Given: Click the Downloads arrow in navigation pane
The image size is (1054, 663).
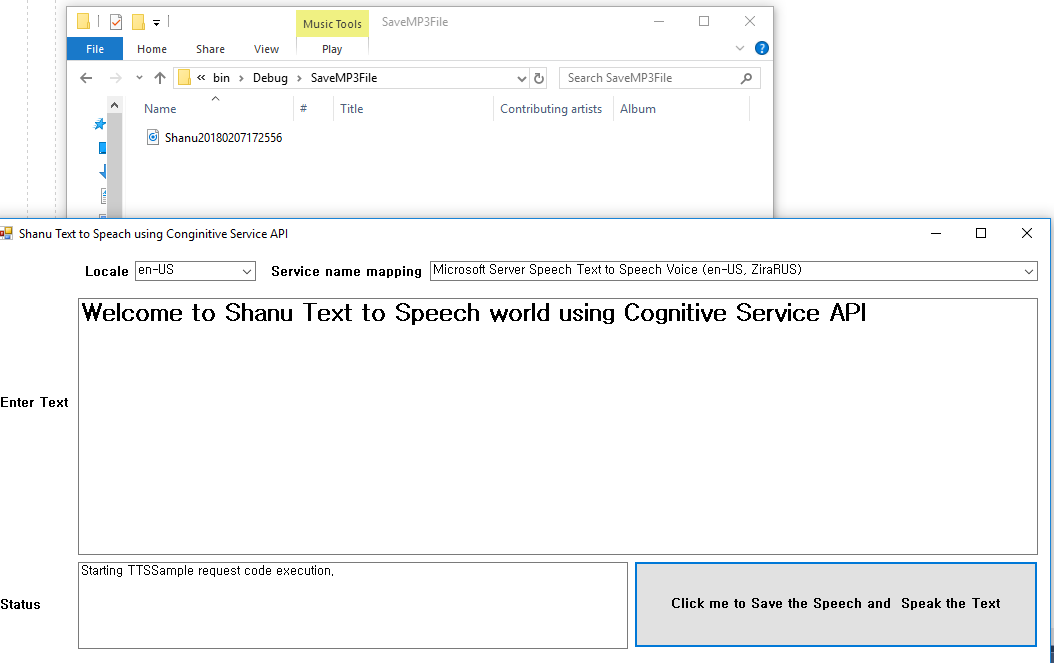Looking at the screenshot, I should [x=103, y=172].
